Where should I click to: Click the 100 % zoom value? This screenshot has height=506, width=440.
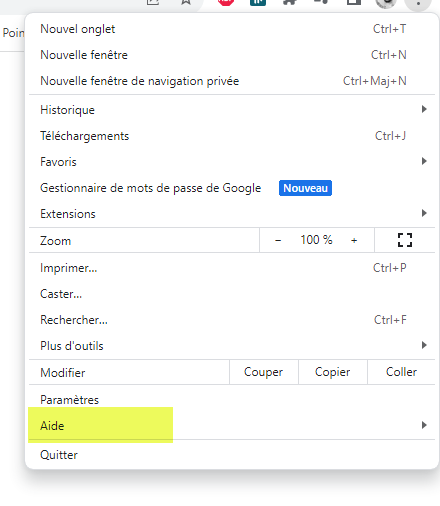(x=316, y=240)
